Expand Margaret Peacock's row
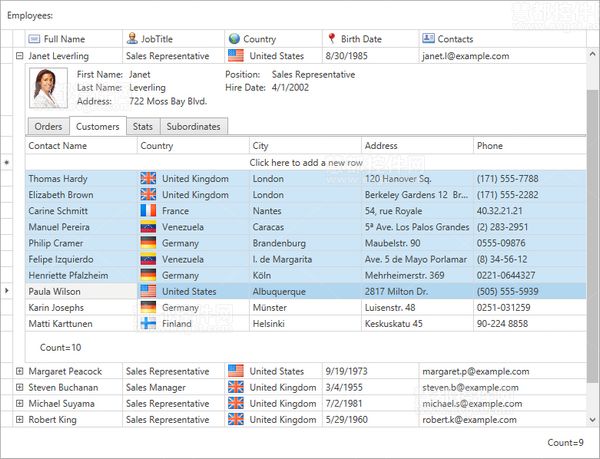Viewport: 600px width, 459px height. pos(20,371)
